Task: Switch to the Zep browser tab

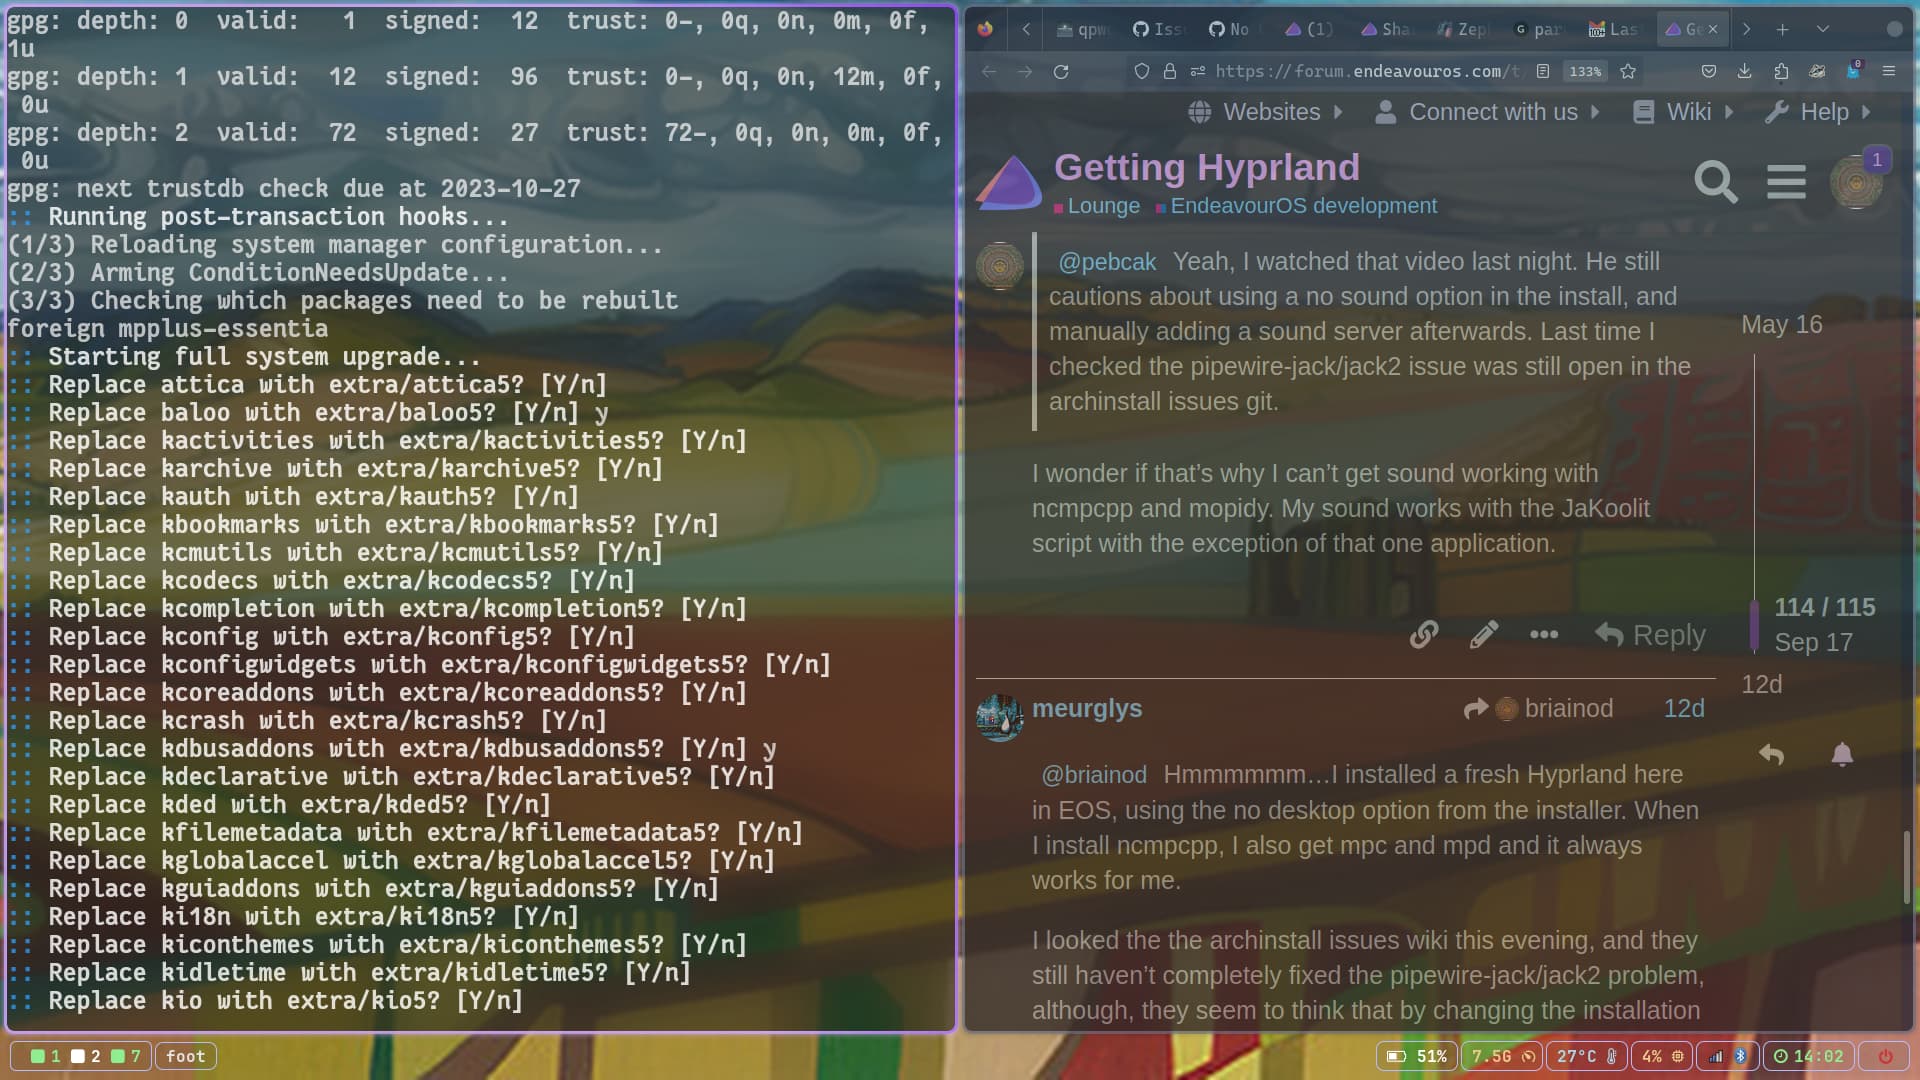Action: point(1463,29)
